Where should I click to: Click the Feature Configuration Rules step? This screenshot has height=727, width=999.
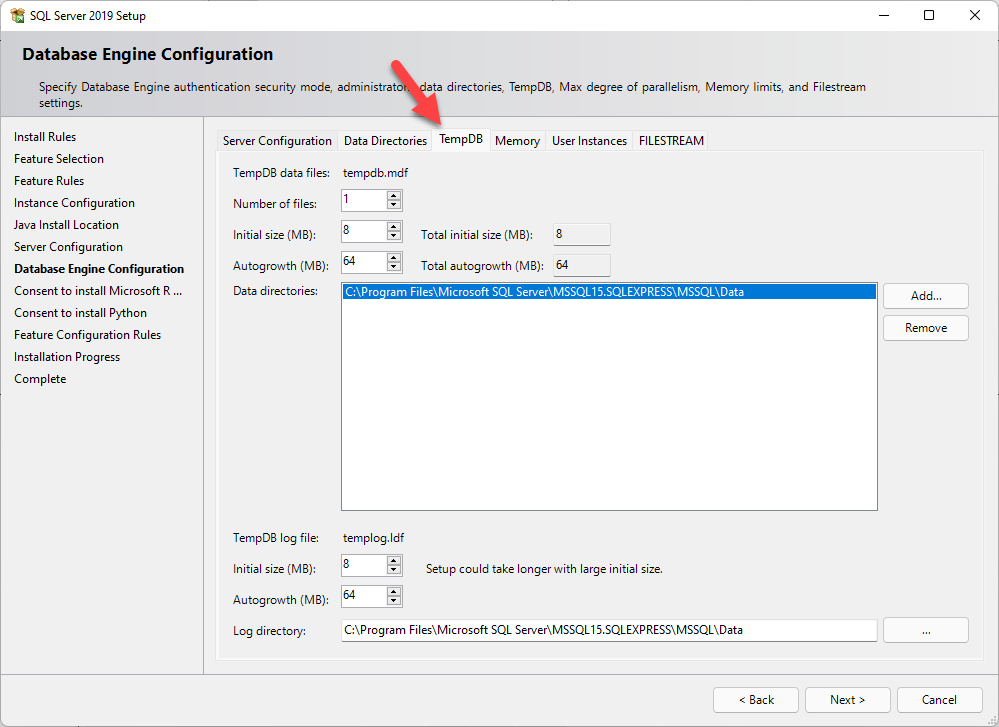click(87, 335)
